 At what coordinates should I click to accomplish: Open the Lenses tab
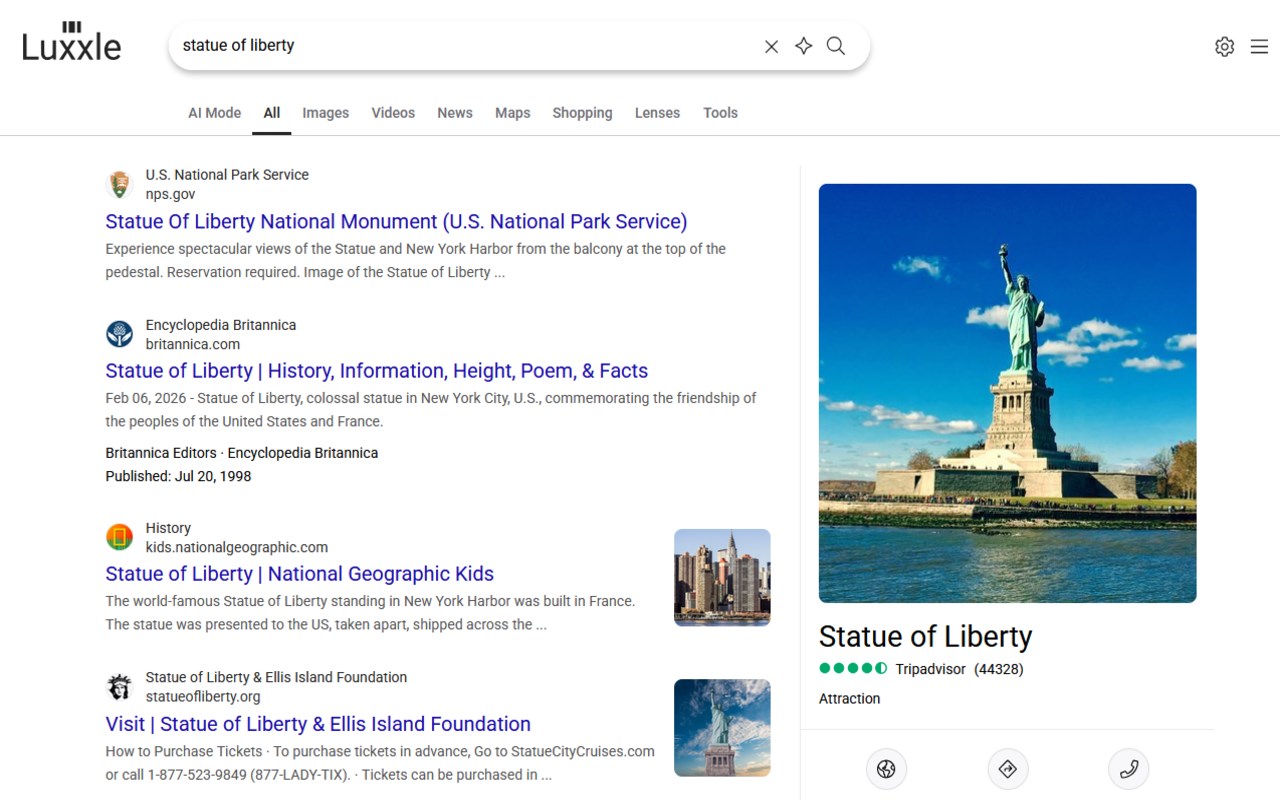coord(657,113)
